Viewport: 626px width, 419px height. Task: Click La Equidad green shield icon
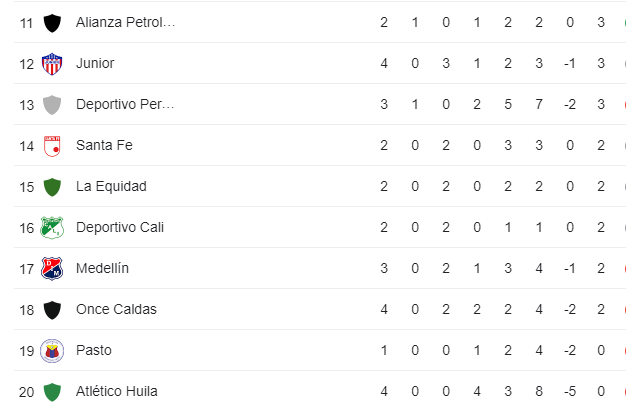pos(52,187)
